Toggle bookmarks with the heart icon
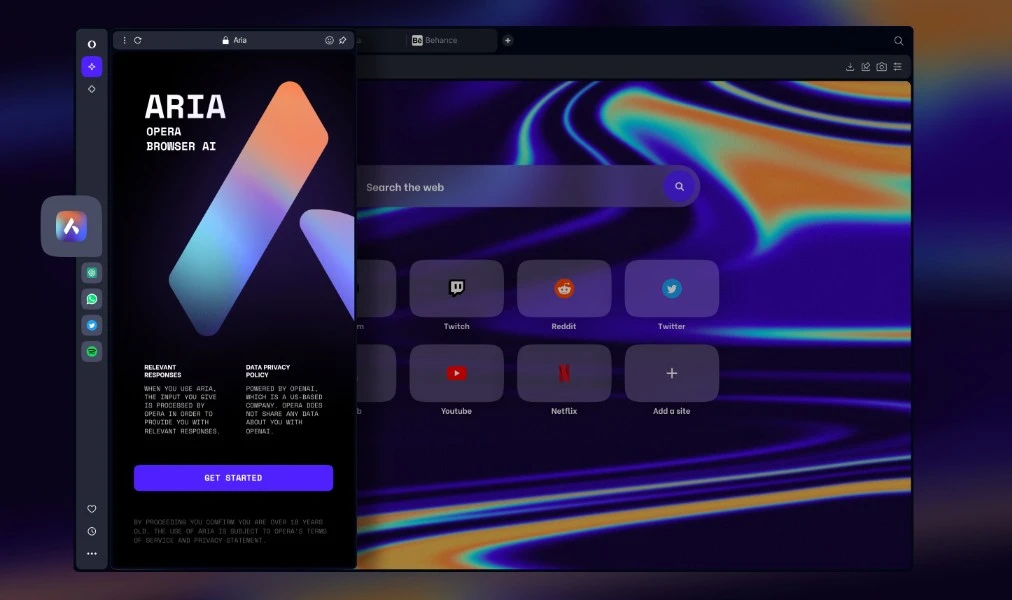1012x600 pixels. (x=91, y=509)
